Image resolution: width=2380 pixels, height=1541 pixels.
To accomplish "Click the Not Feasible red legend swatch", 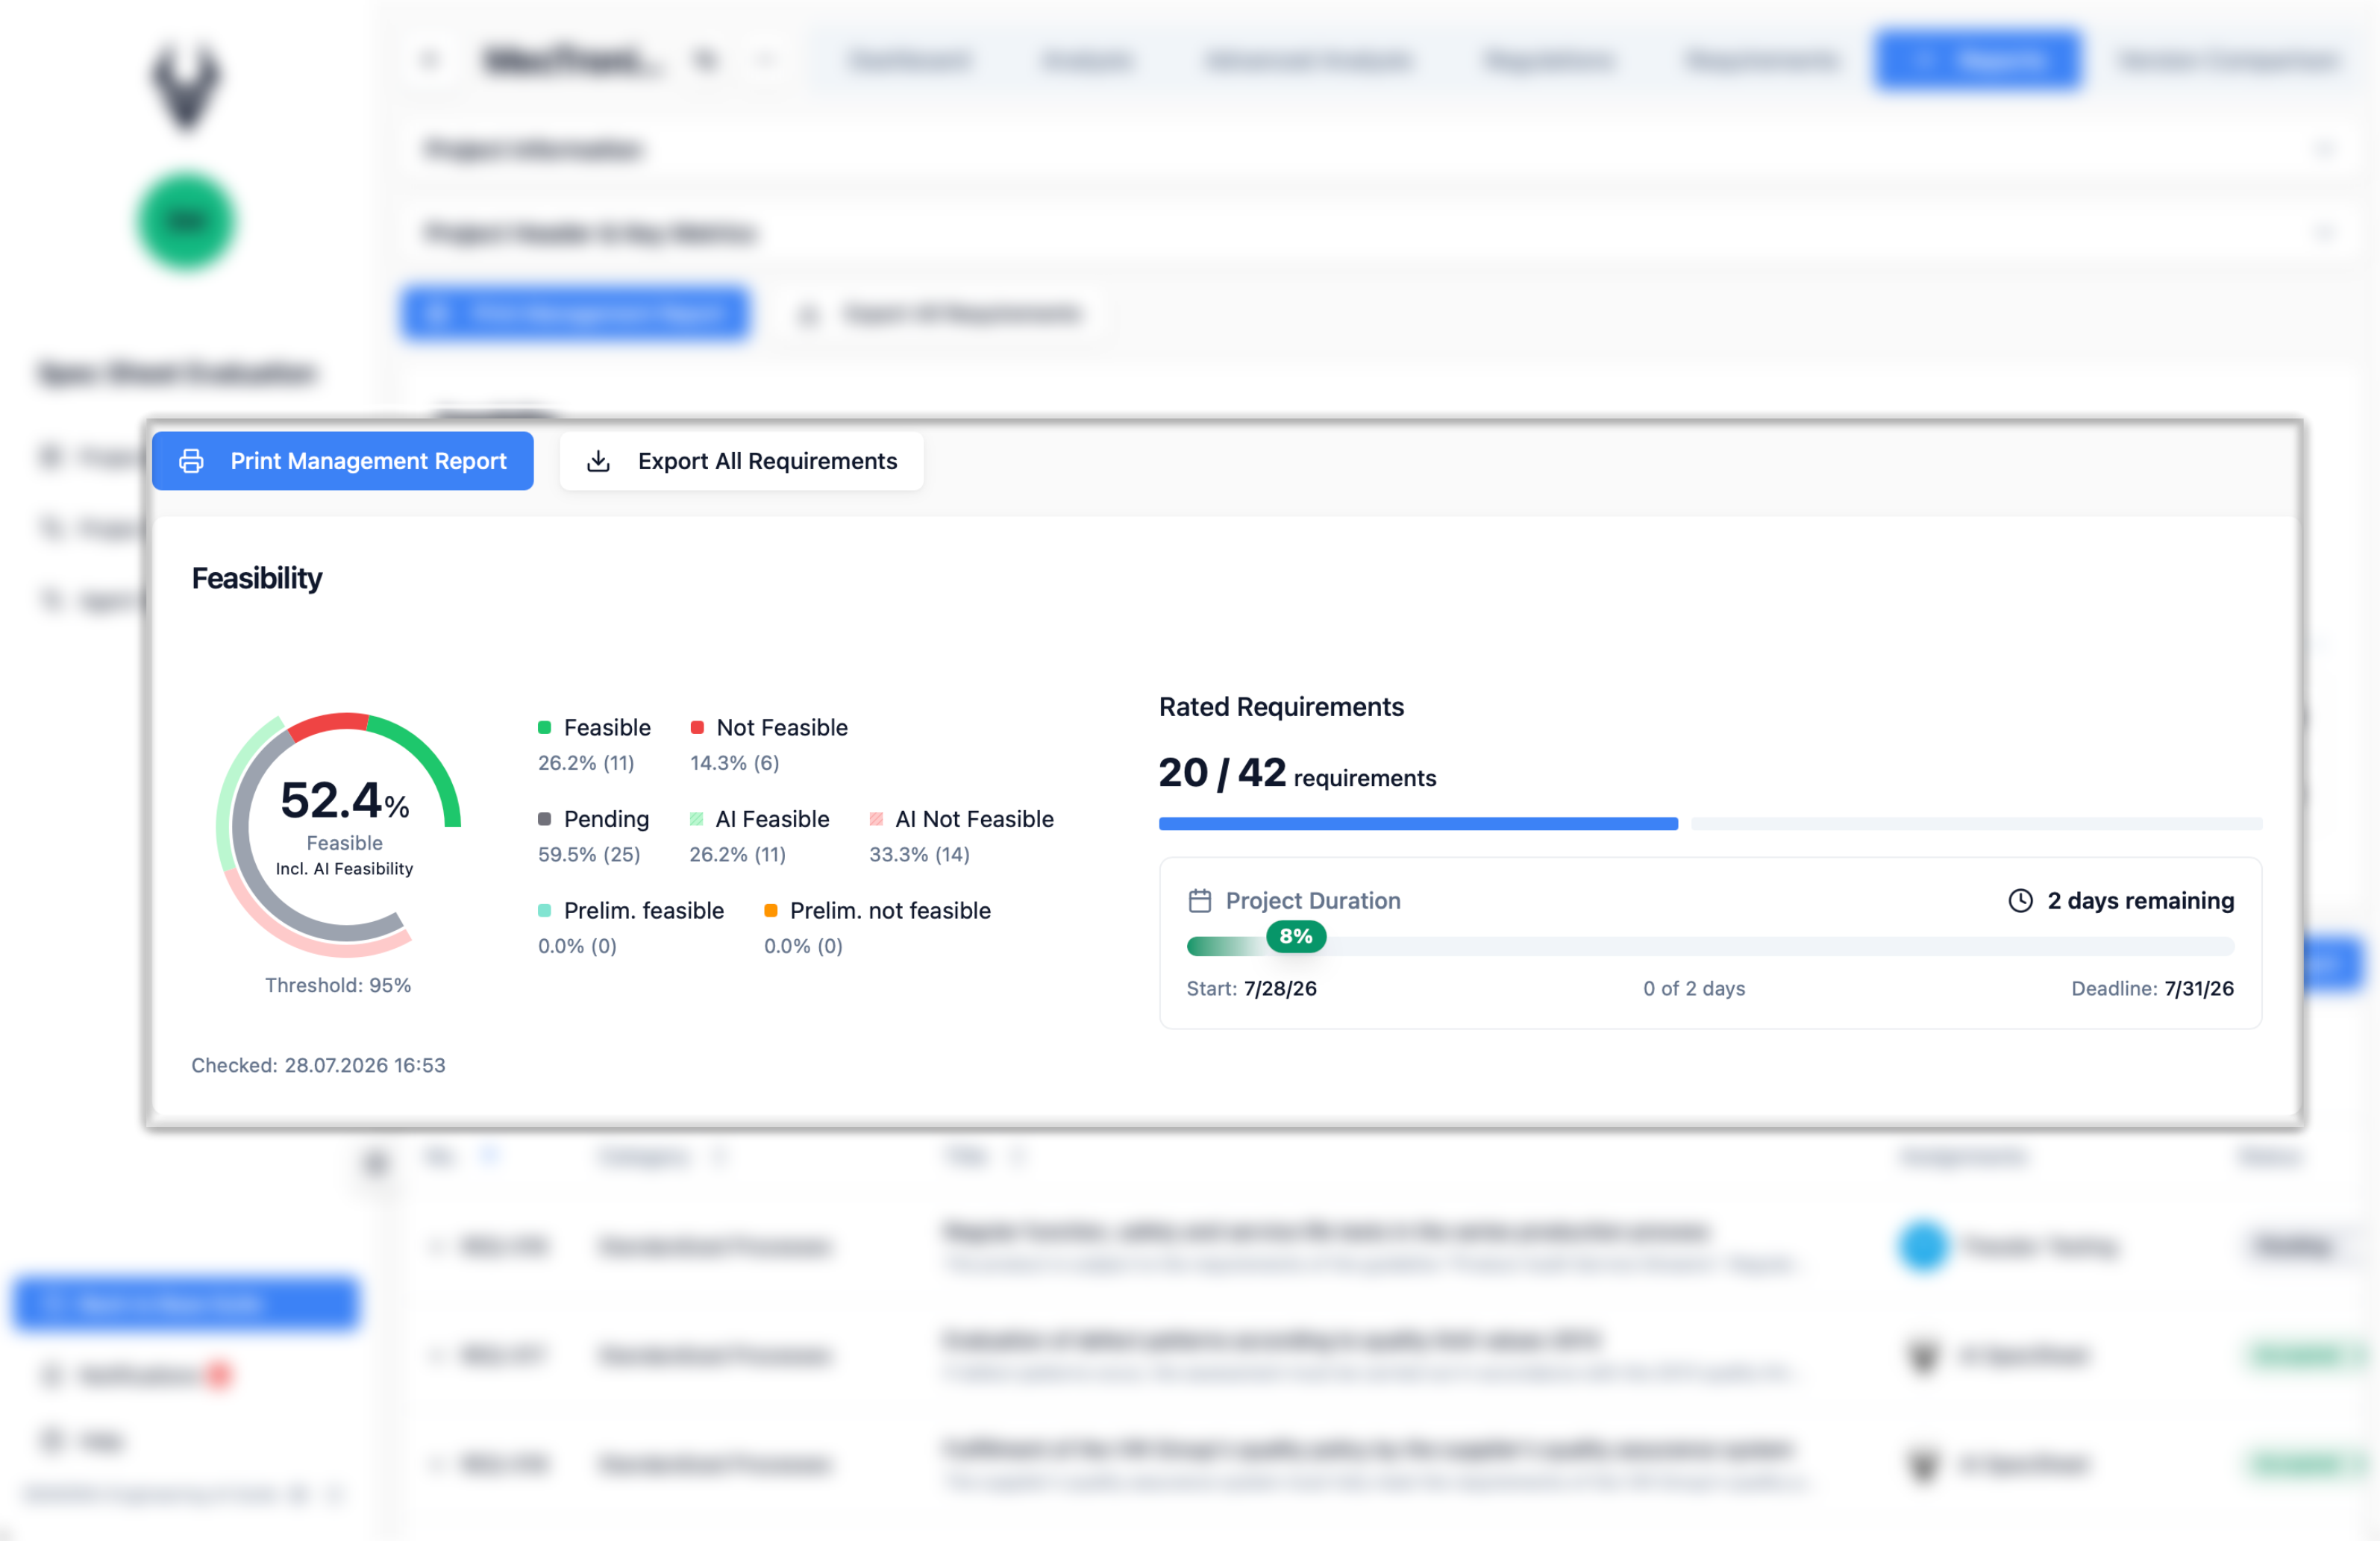I will click(697, 728).
